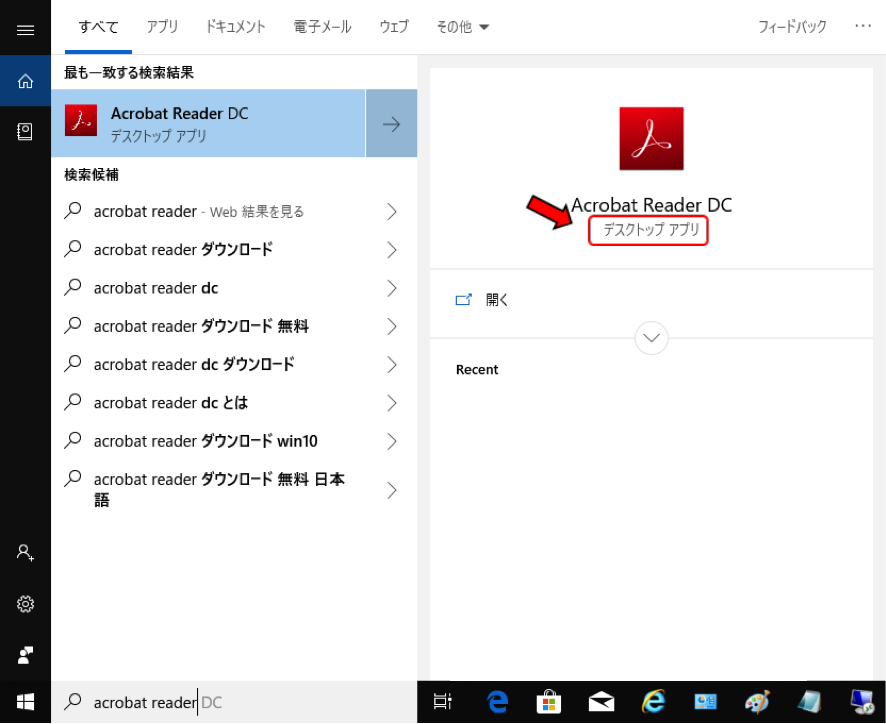This screenshot has width=886, height=724.
Task: Expand chevron for 'acrobat reader dc ダウンロード'
Action: tap(392, 365)
